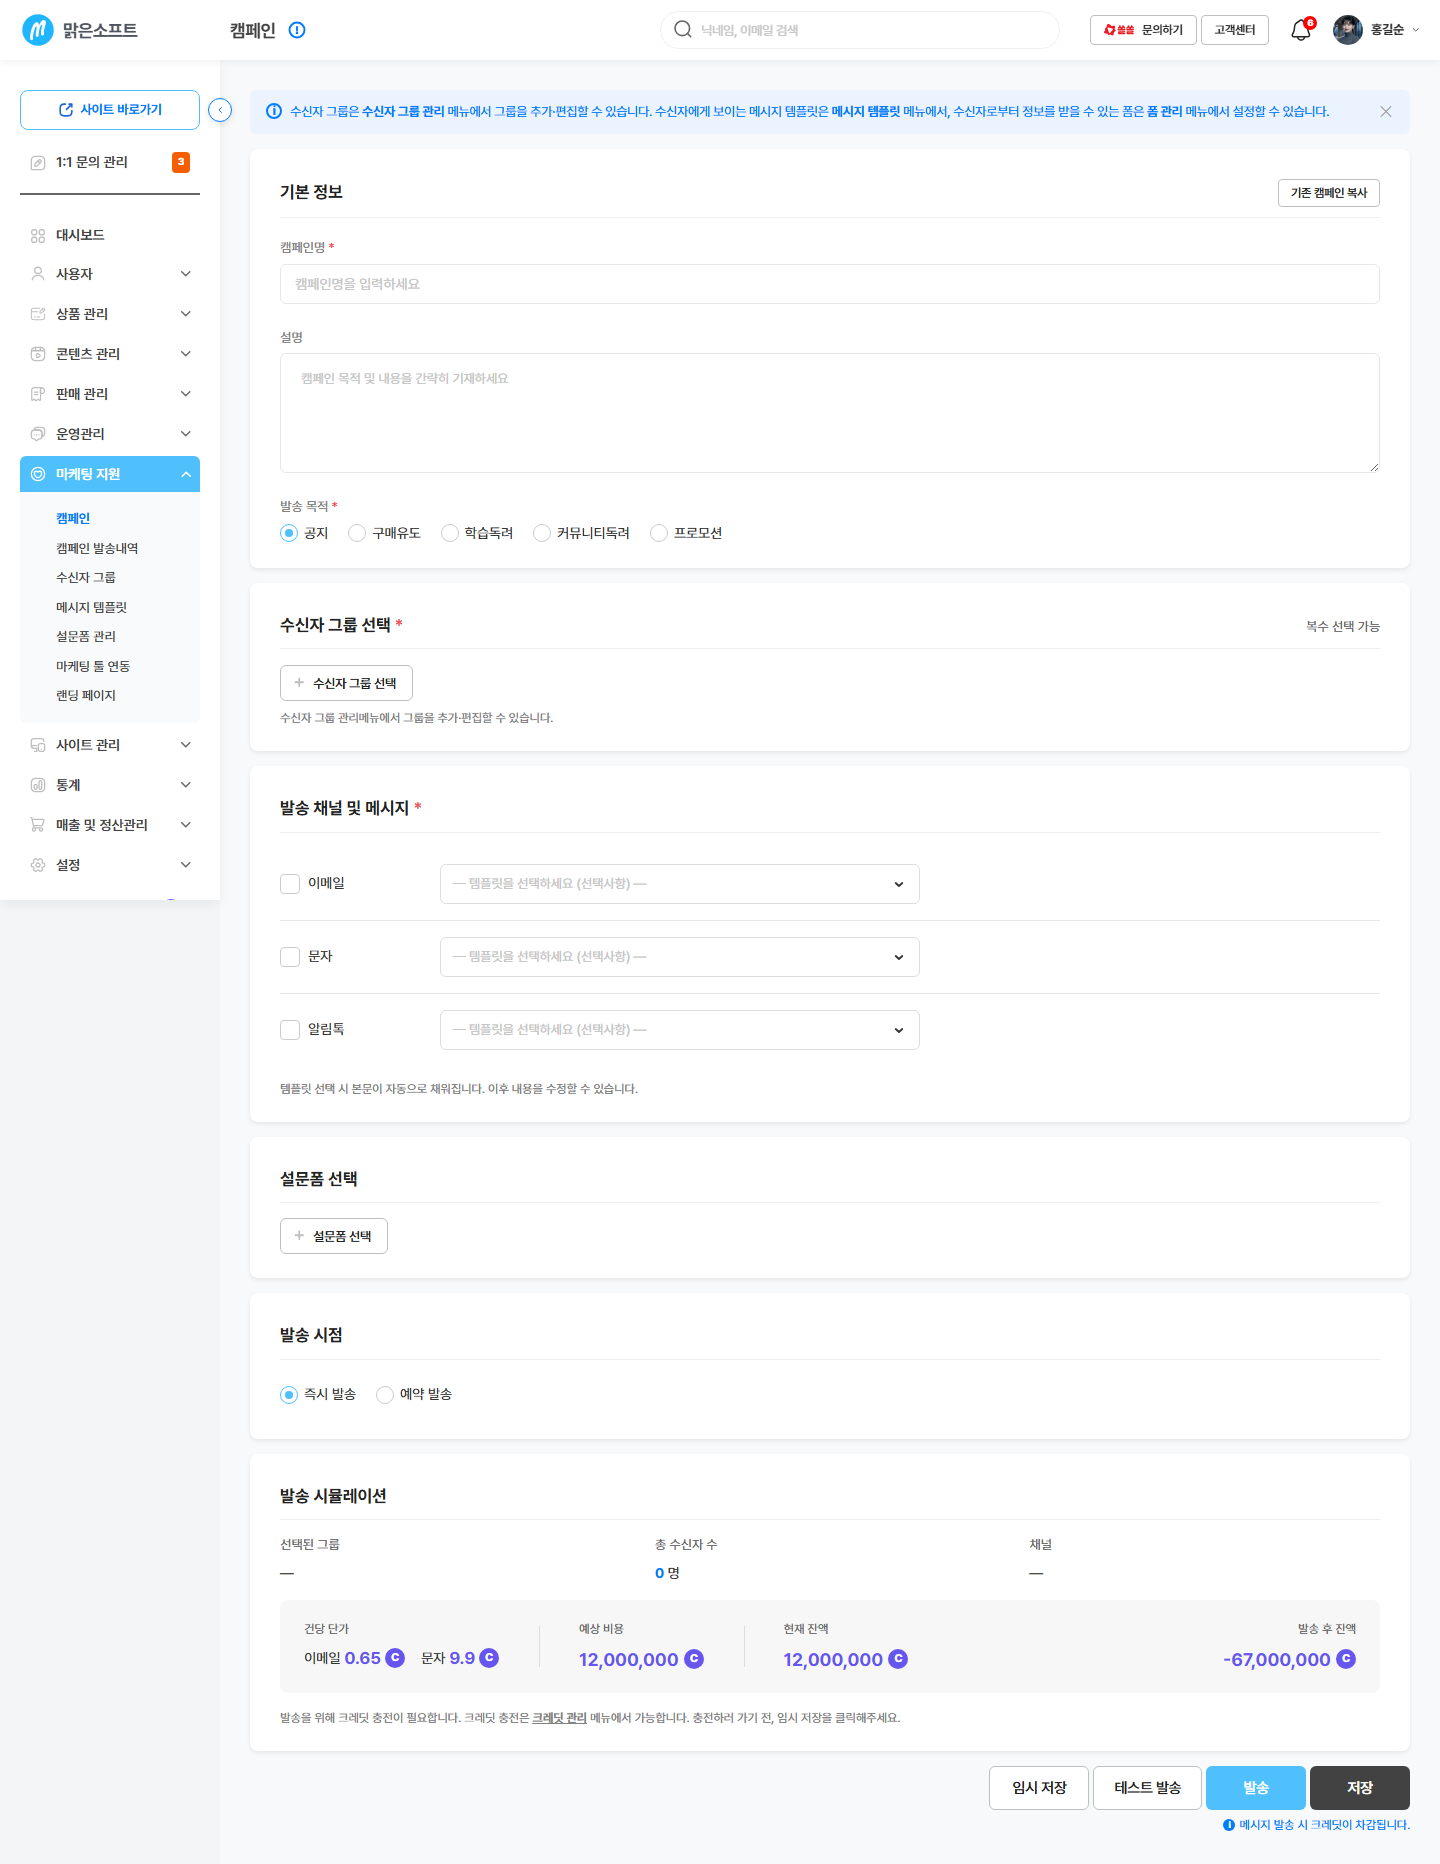Click the 캠페인명 input field
Viewport: 1440px width, 1864px height.
pyautogui.click(x=830, y=284)
